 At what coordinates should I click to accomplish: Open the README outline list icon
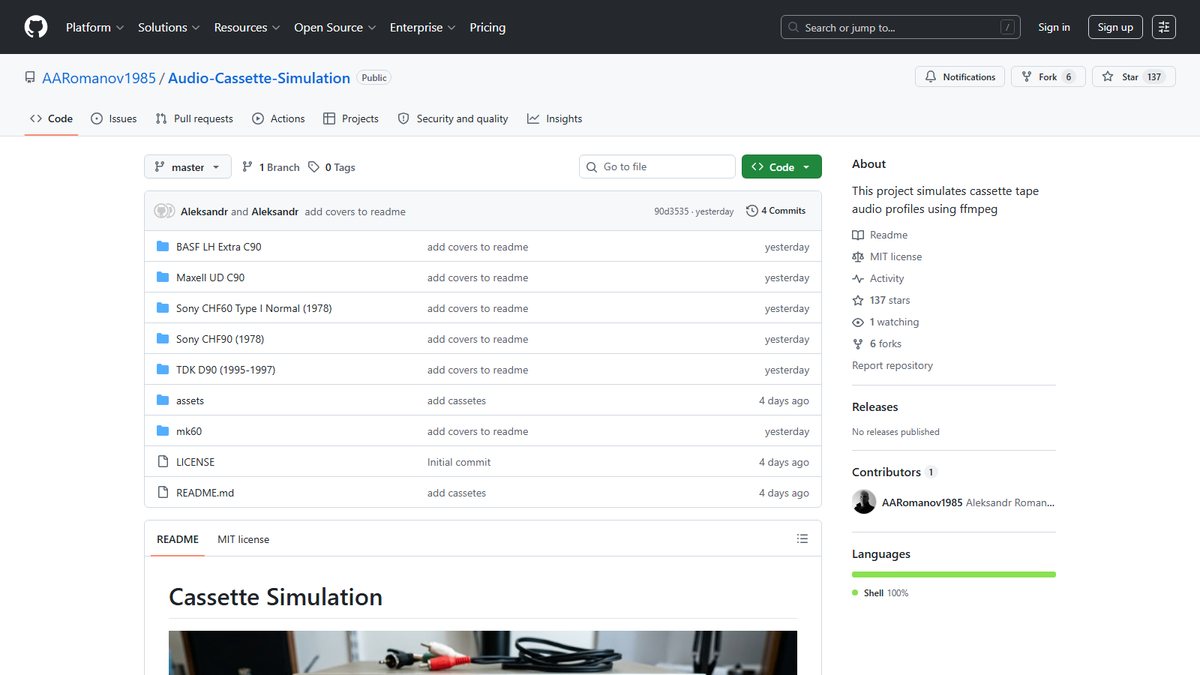[x=802, y=539]
